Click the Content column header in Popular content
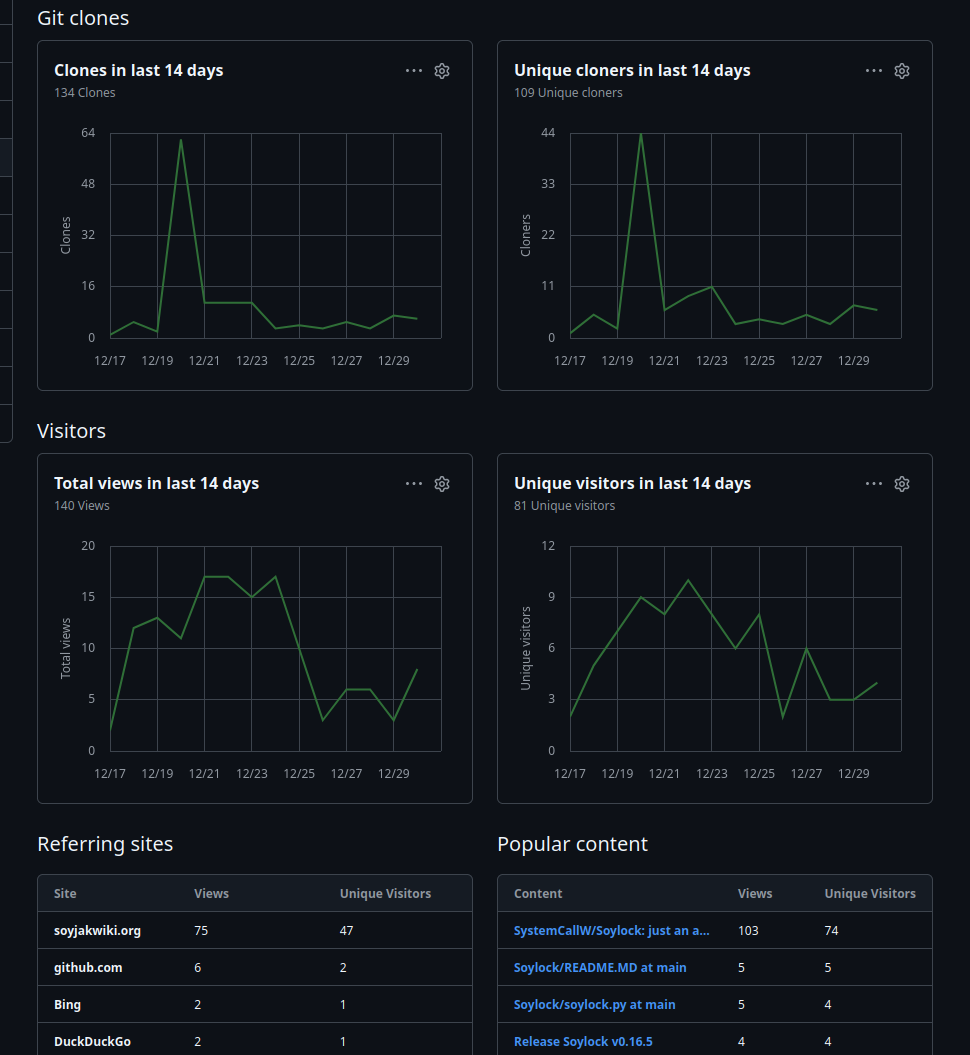The image size is (970, 1055). [538, 893]
